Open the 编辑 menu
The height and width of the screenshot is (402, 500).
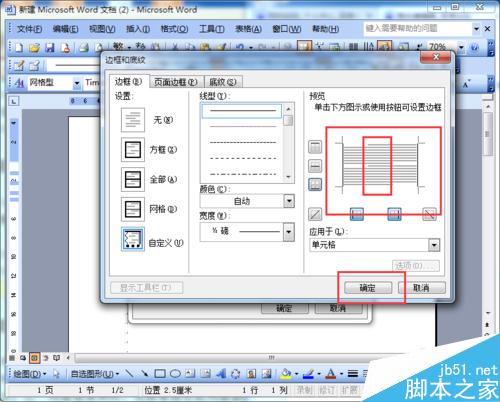tap(66, 29)
